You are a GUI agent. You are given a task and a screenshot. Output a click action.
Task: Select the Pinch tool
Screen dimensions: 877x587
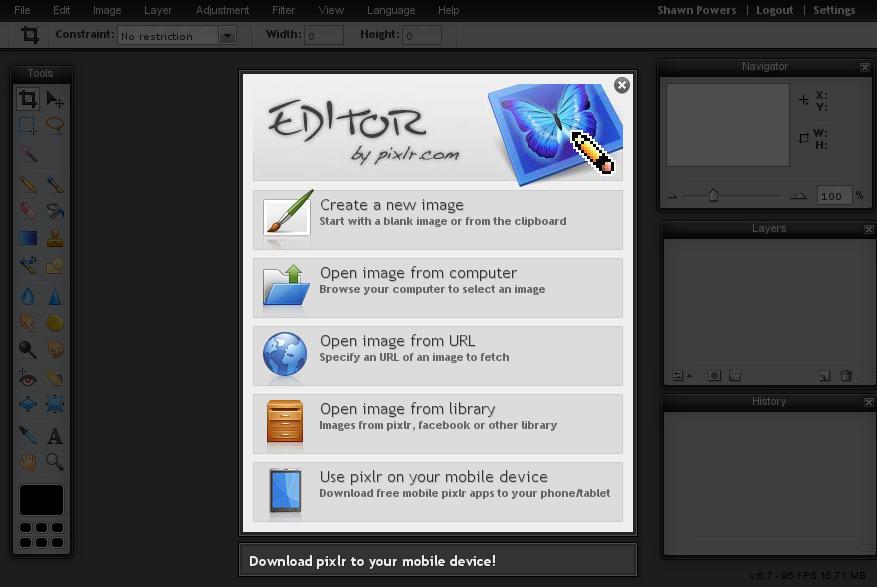pyautogui.click(x=55, y=404)
